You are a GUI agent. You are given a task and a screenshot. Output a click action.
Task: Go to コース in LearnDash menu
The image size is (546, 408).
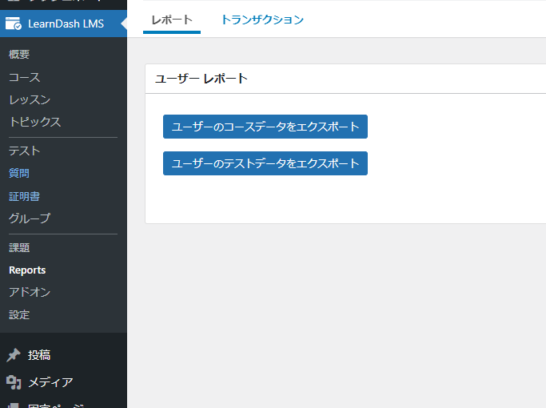[x=24, y=77]
